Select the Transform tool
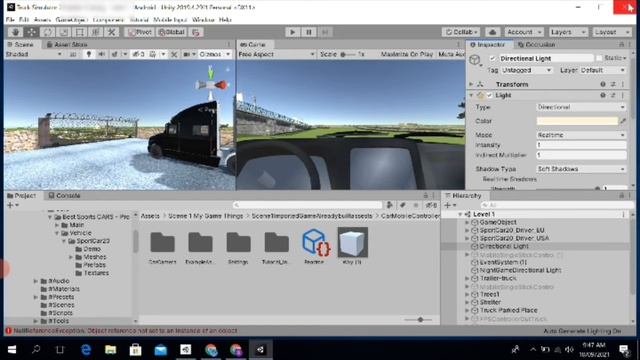The height and width of the screenshot is (360, 640). pyautogui.click(x=95, y=32)
